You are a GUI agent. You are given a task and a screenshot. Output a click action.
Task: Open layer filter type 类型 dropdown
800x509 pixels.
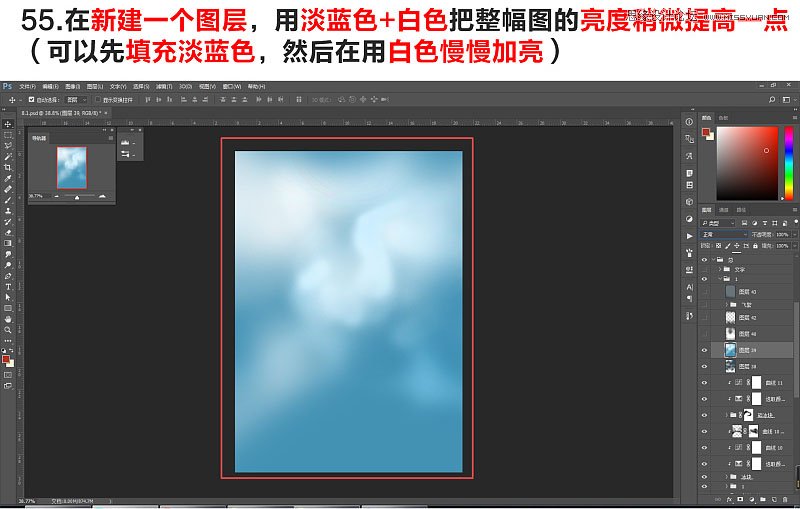tap(718, 223)
